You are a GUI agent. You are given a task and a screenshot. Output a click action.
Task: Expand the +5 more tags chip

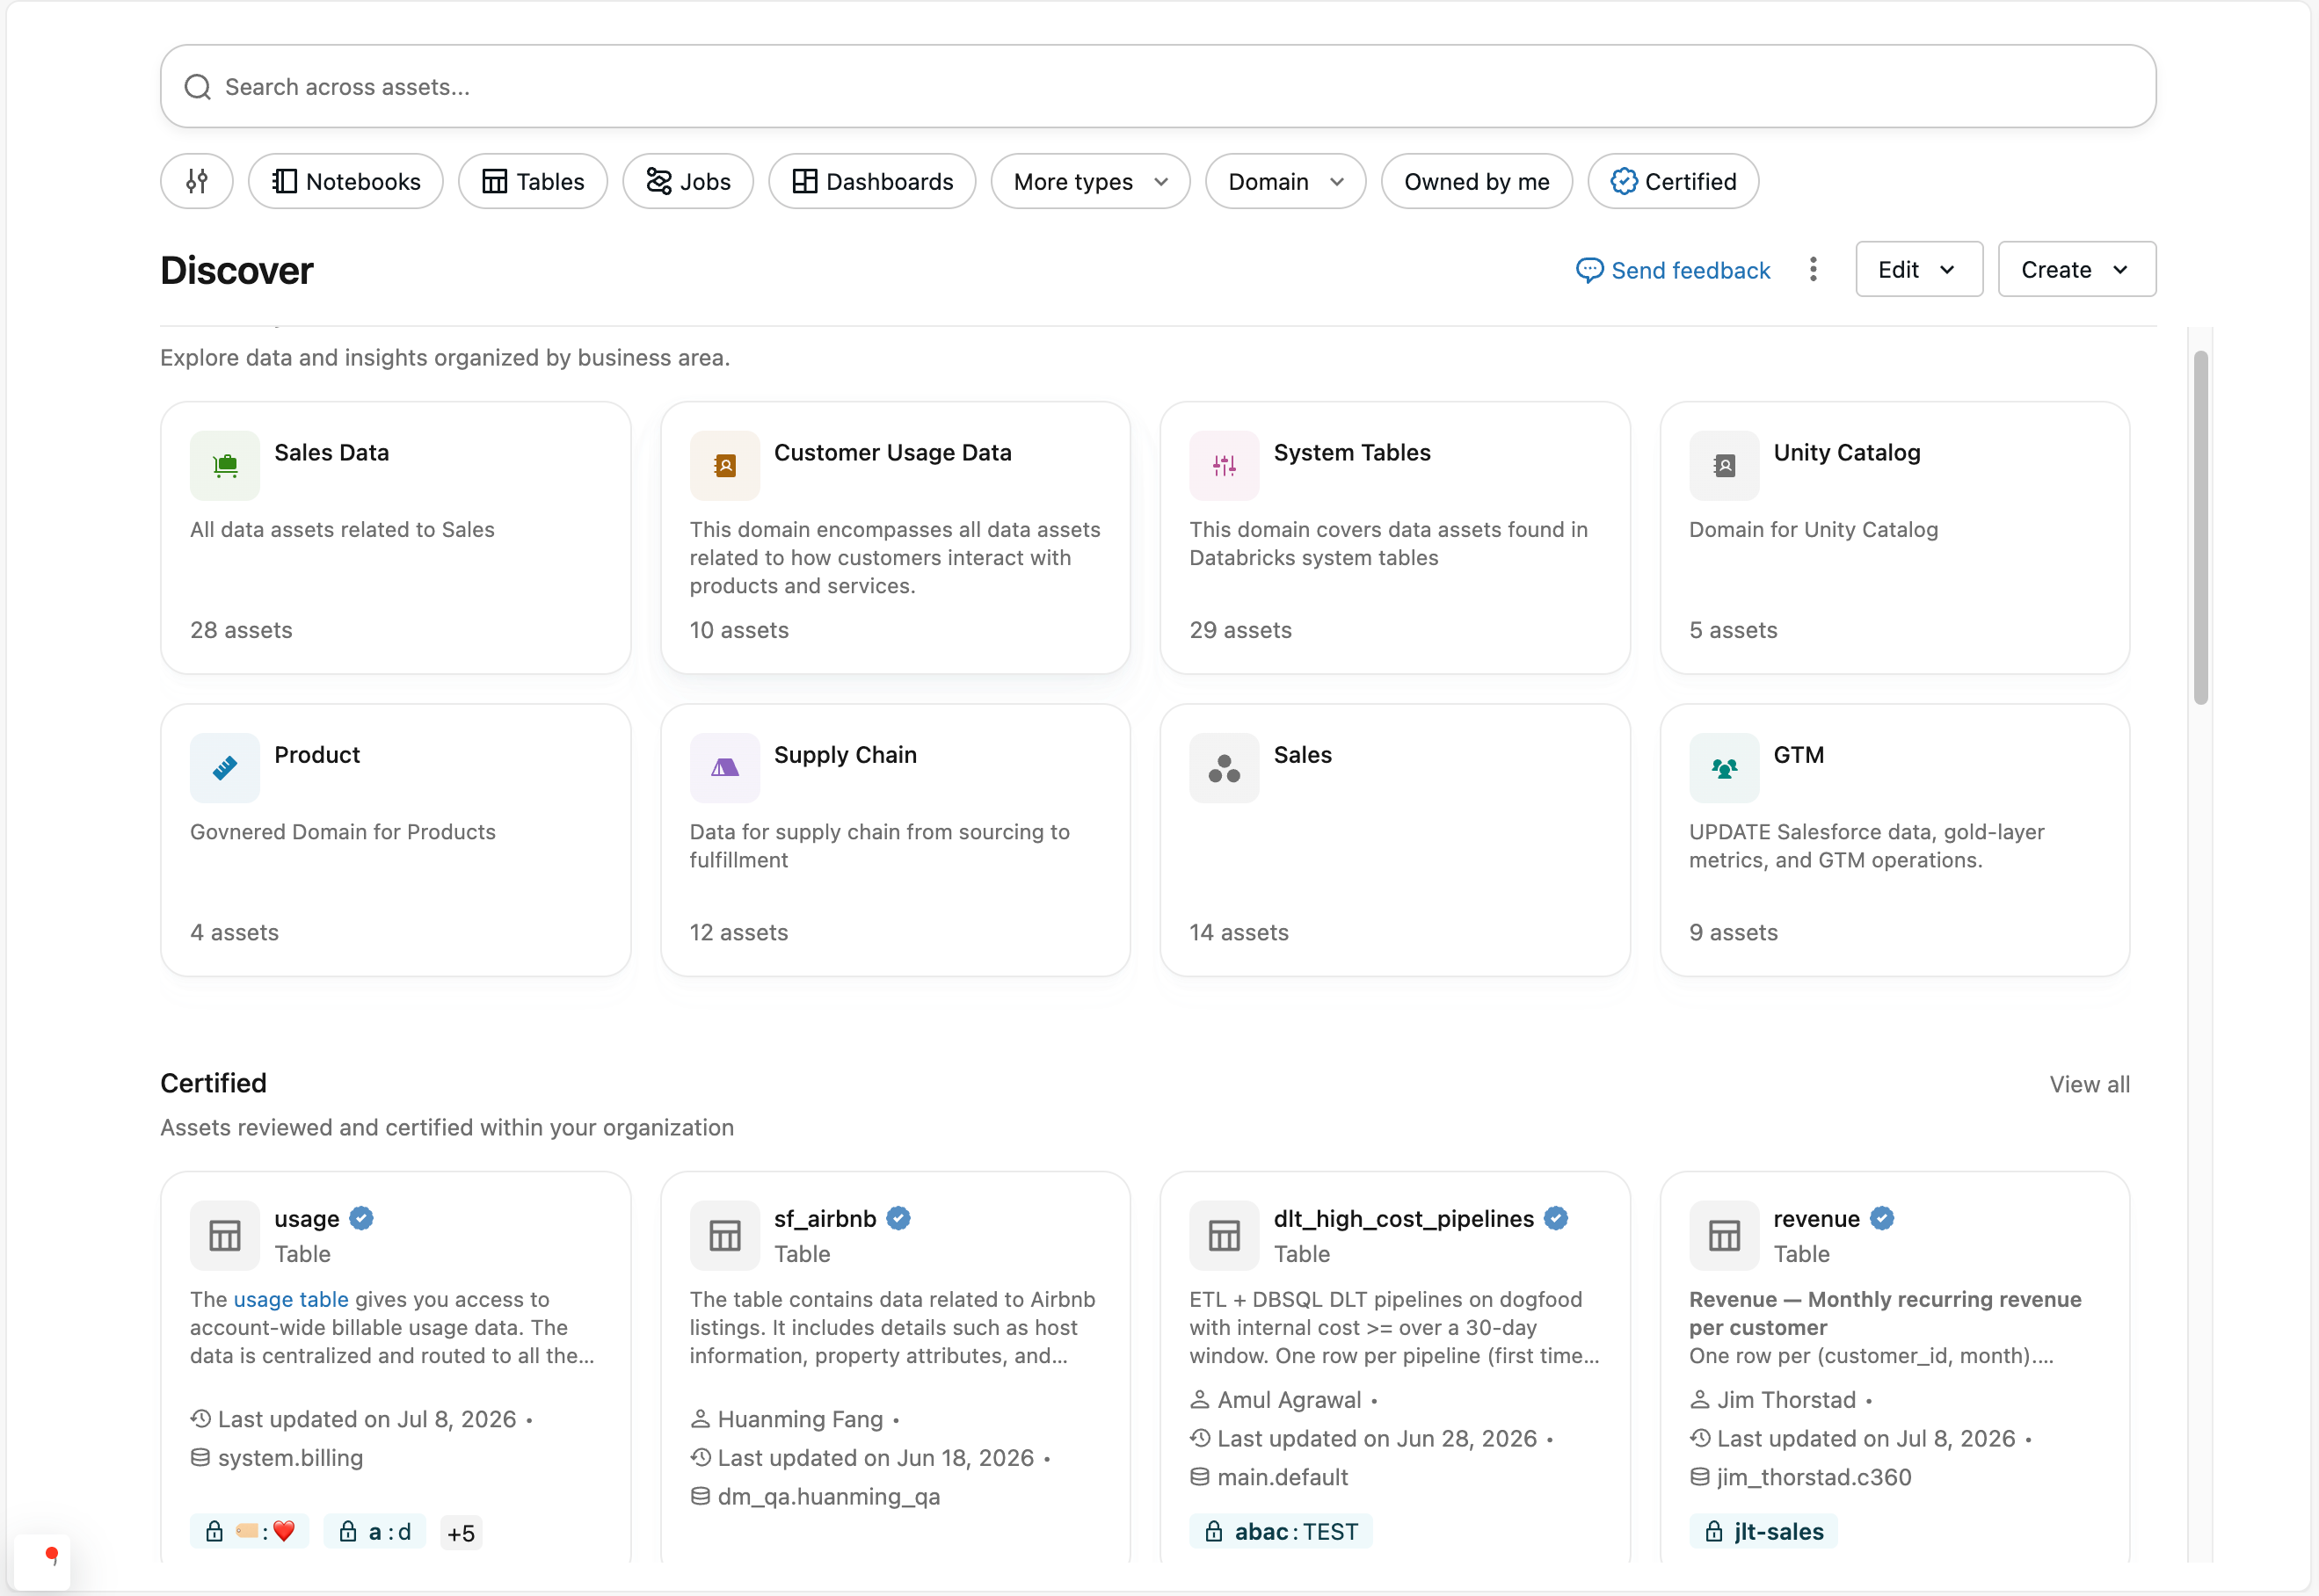click(461, 1532)
